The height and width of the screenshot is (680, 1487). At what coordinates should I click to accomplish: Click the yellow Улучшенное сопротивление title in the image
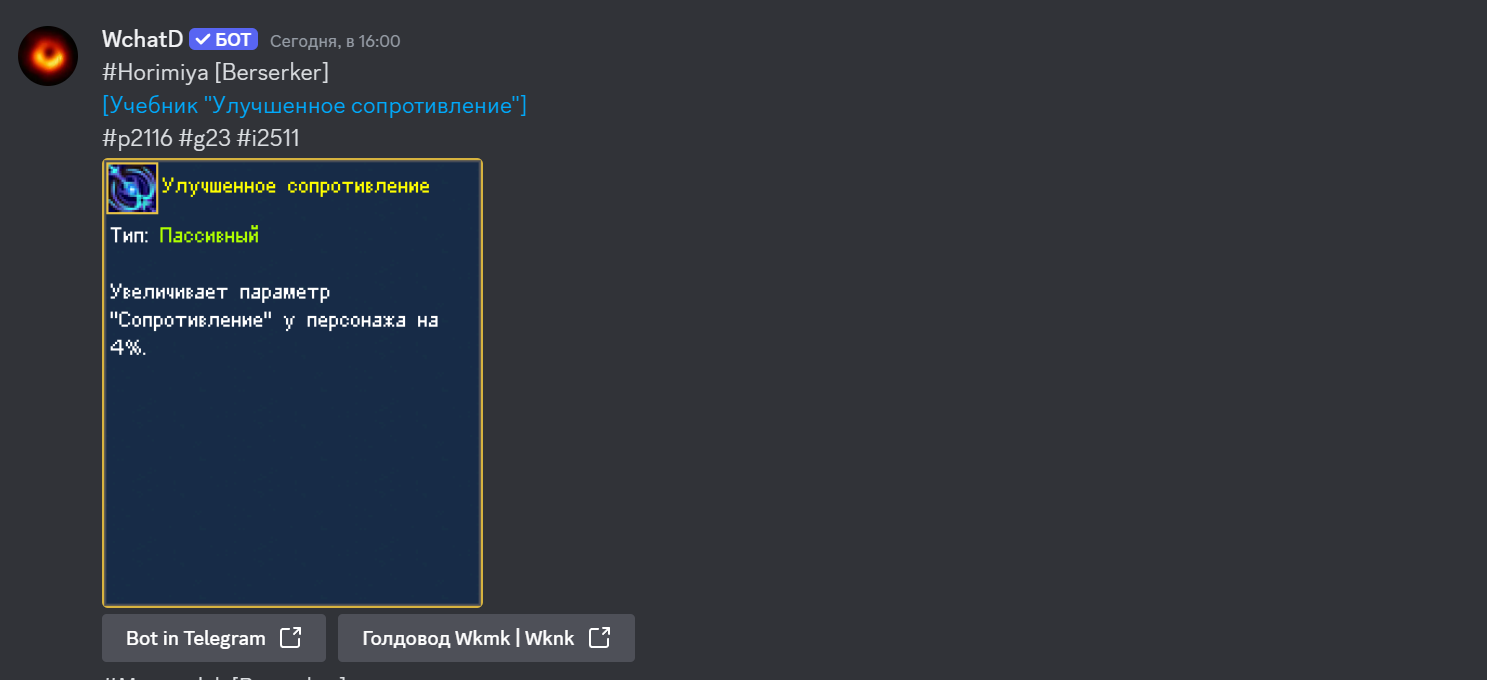pyautogui.click(x=295, y=186)
